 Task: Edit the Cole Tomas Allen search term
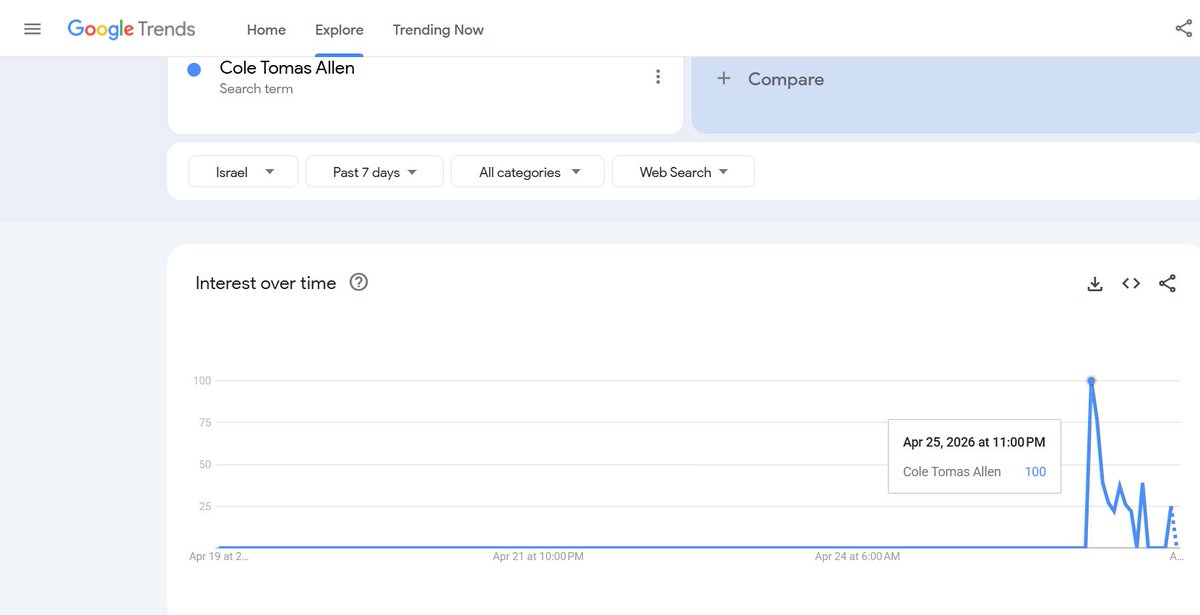[287, 68]
